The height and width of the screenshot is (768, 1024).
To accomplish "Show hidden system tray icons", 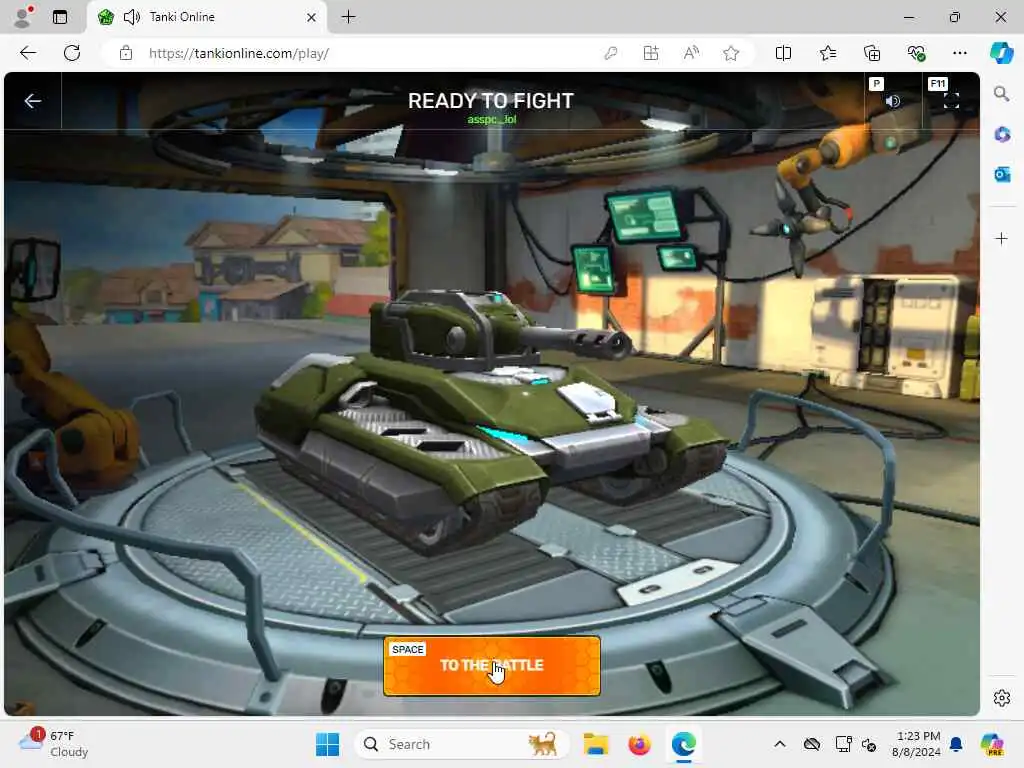I will (x=780, y=744).
